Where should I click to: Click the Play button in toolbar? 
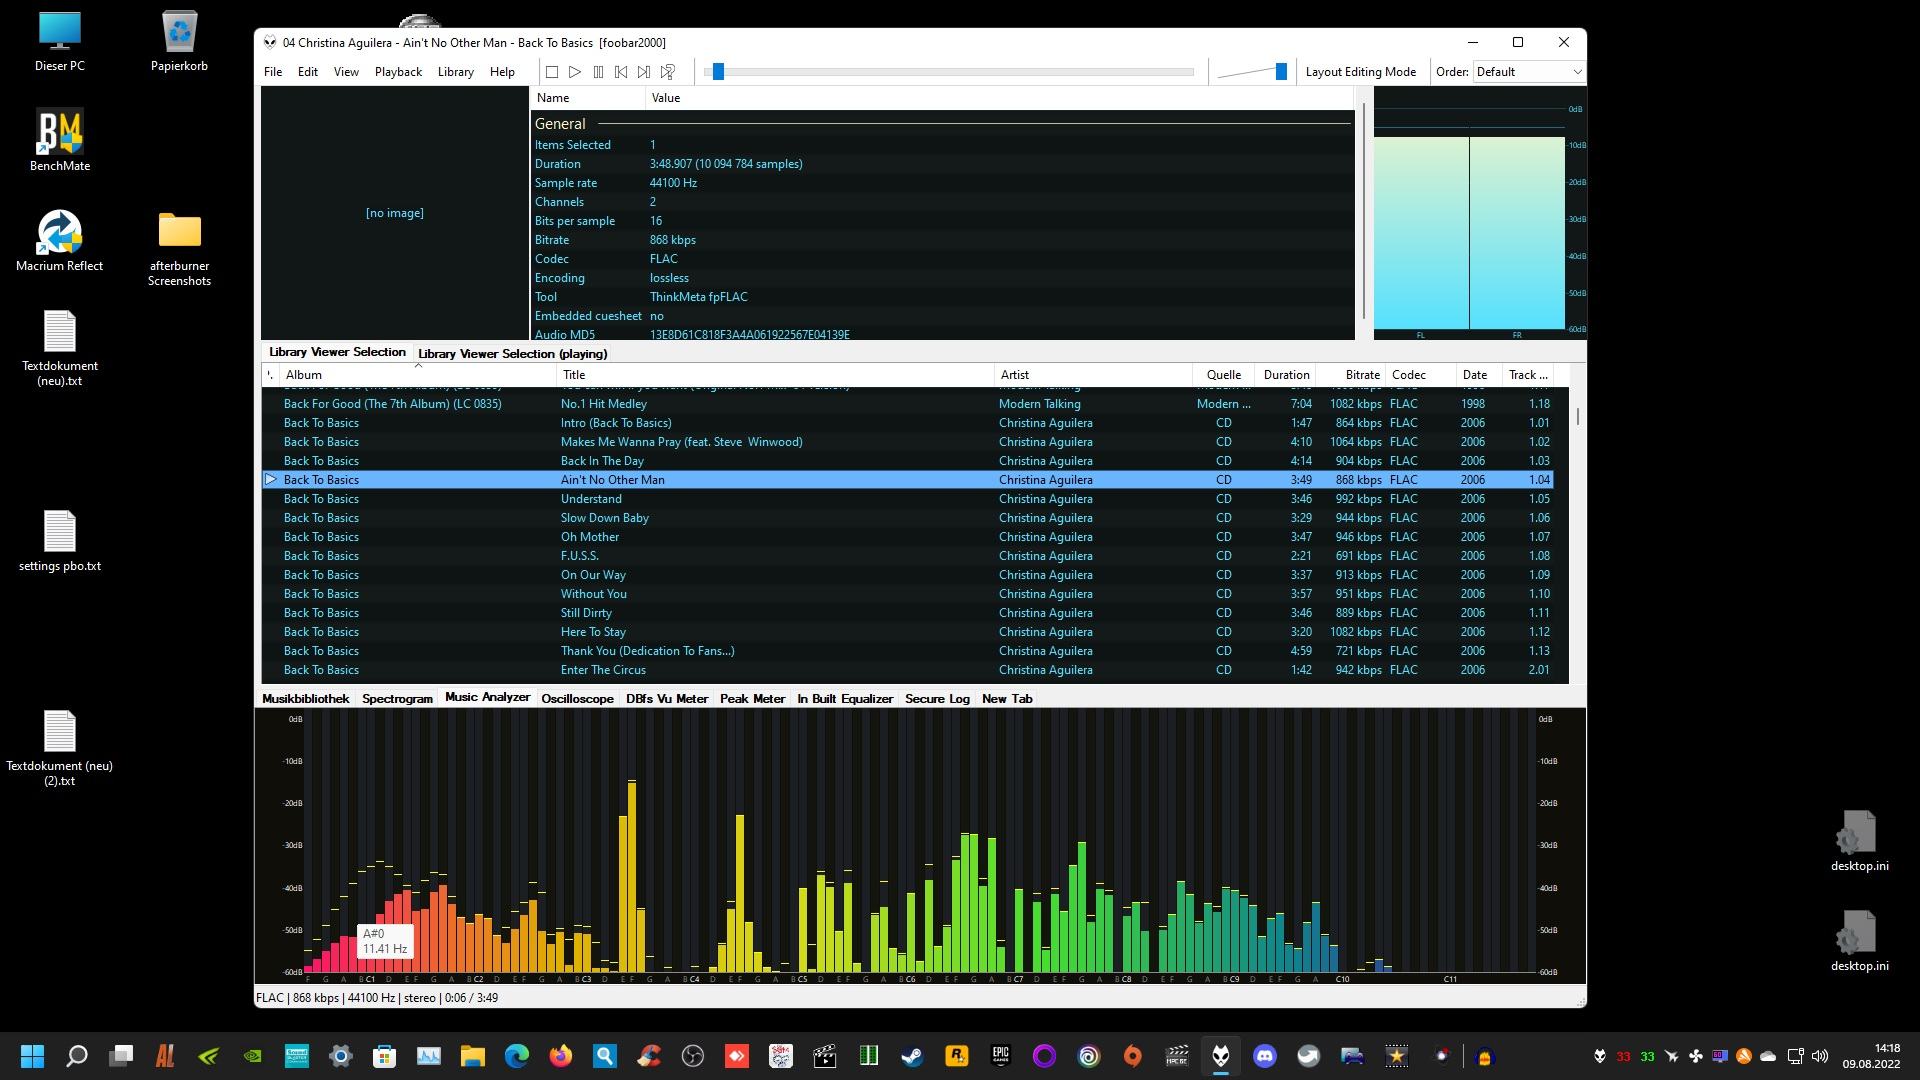click(x=575, y=72)
